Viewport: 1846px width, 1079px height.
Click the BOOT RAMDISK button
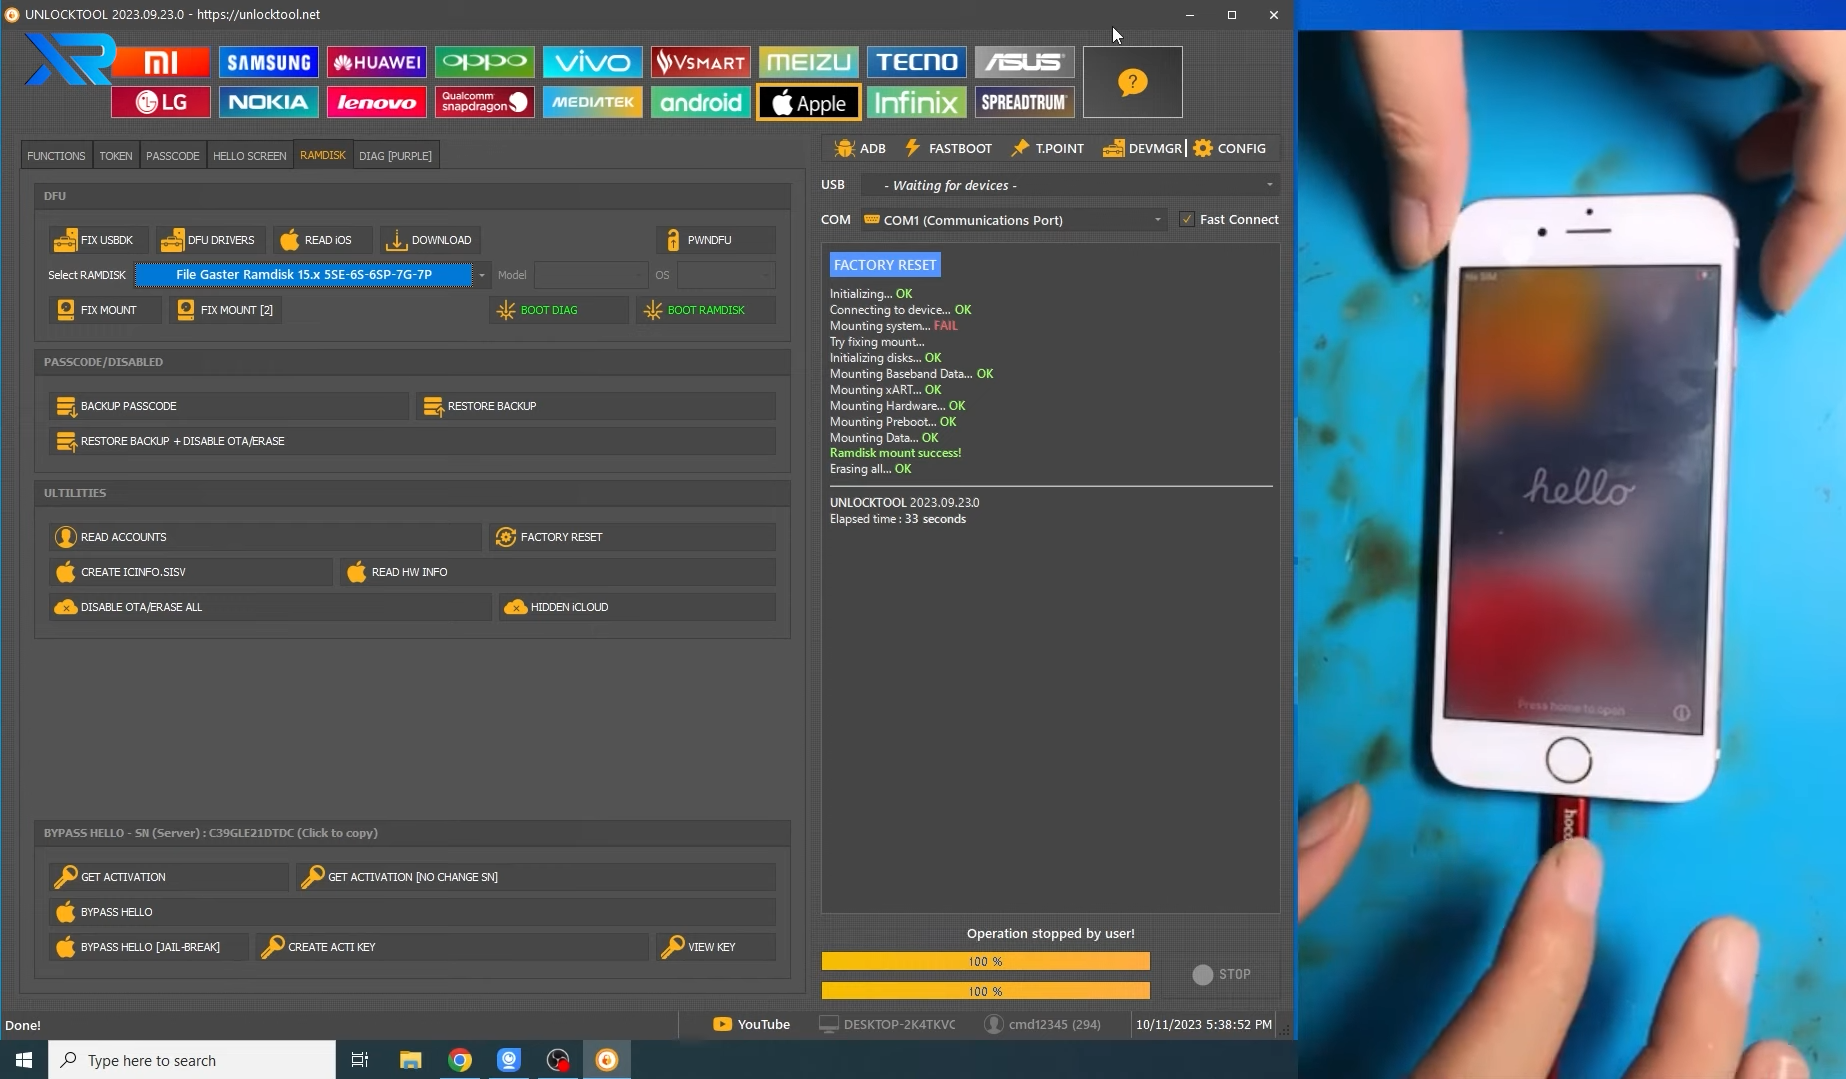pyautogui.click(x=705, y=310)
